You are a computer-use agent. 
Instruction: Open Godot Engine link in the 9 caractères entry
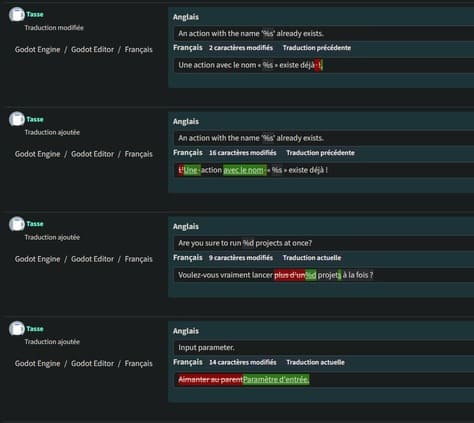tap(37, 259)
